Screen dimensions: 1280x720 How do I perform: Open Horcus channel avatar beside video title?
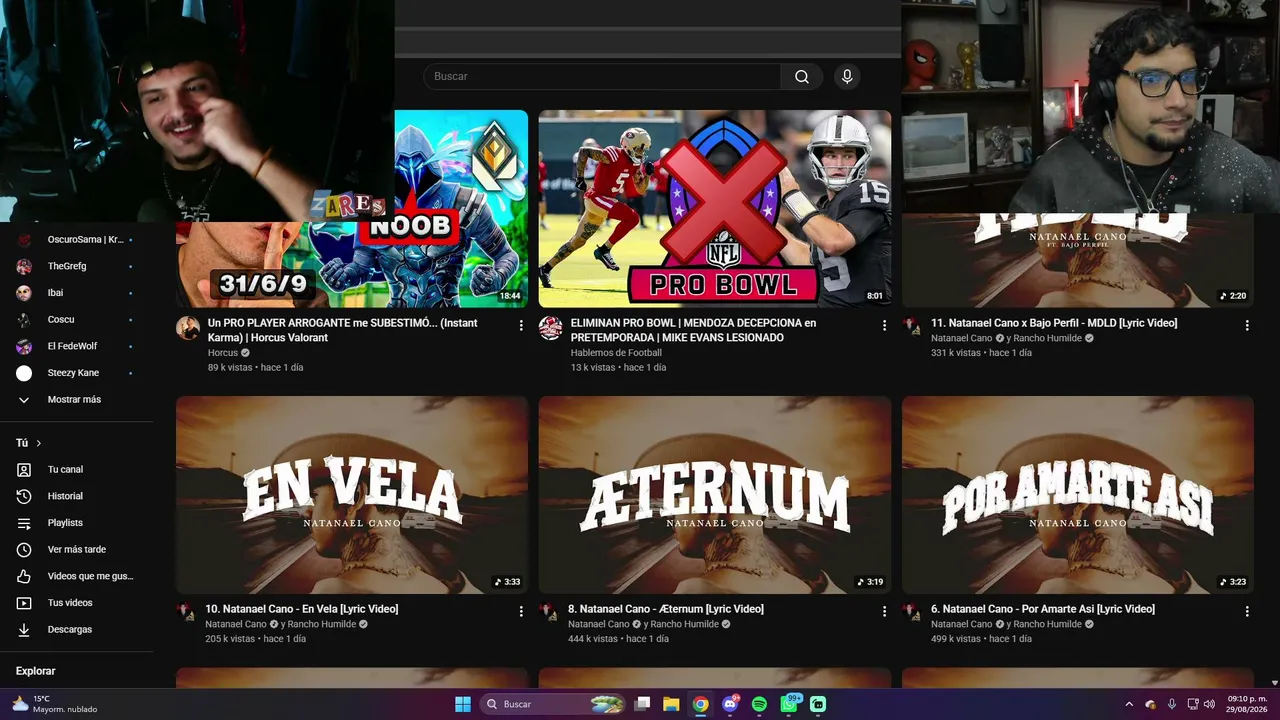[x=188, y=328]
